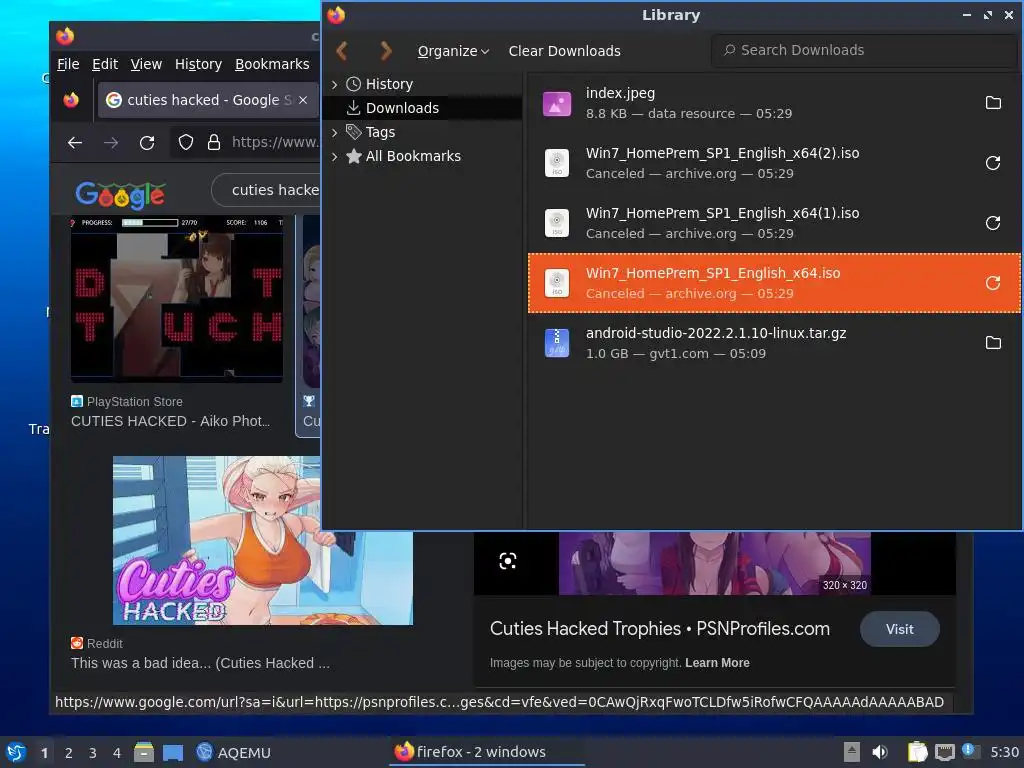1024x768 pixels.
Task: Select the index.jpeg download name
Action: point(620,93)
